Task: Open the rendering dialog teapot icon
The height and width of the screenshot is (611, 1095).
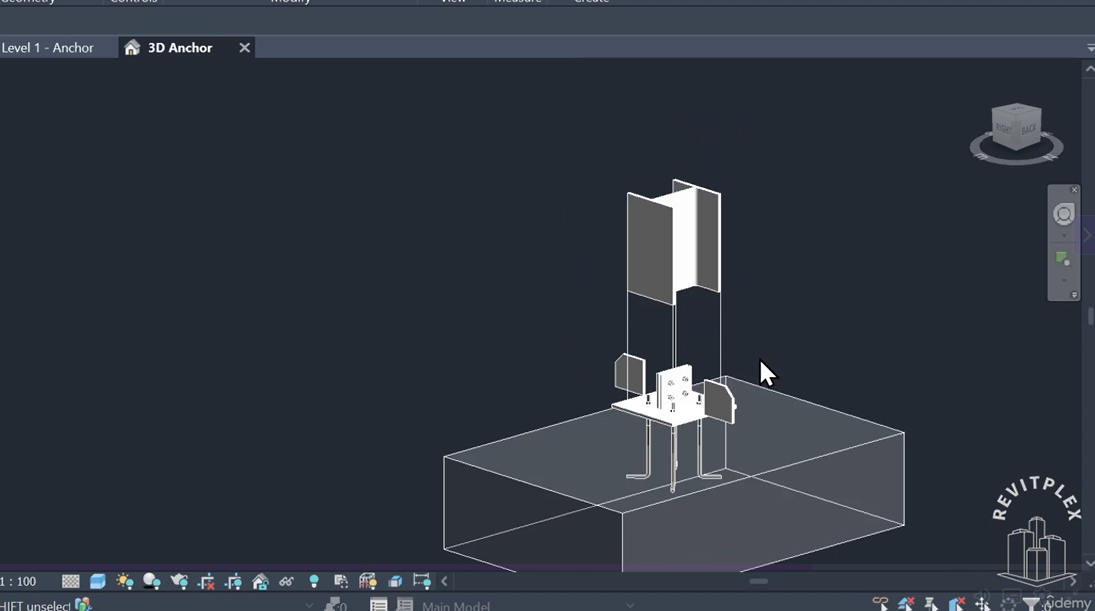Action: coord(179,581)
